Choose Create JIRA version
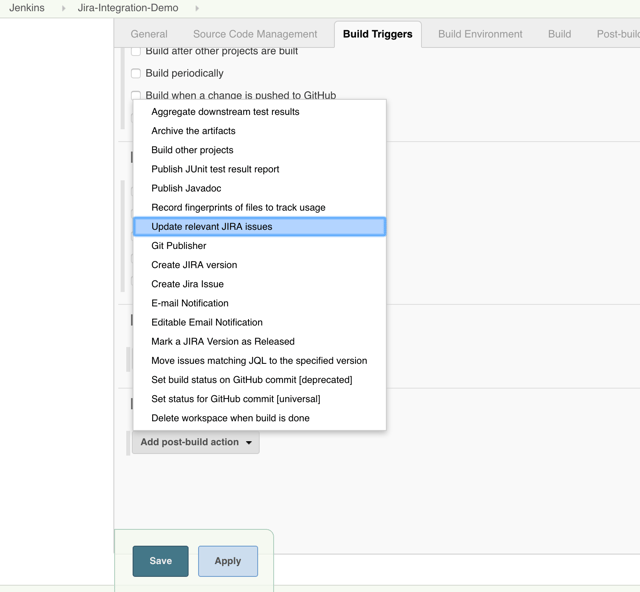The image size is (640, 592). (x=260, y=265)
